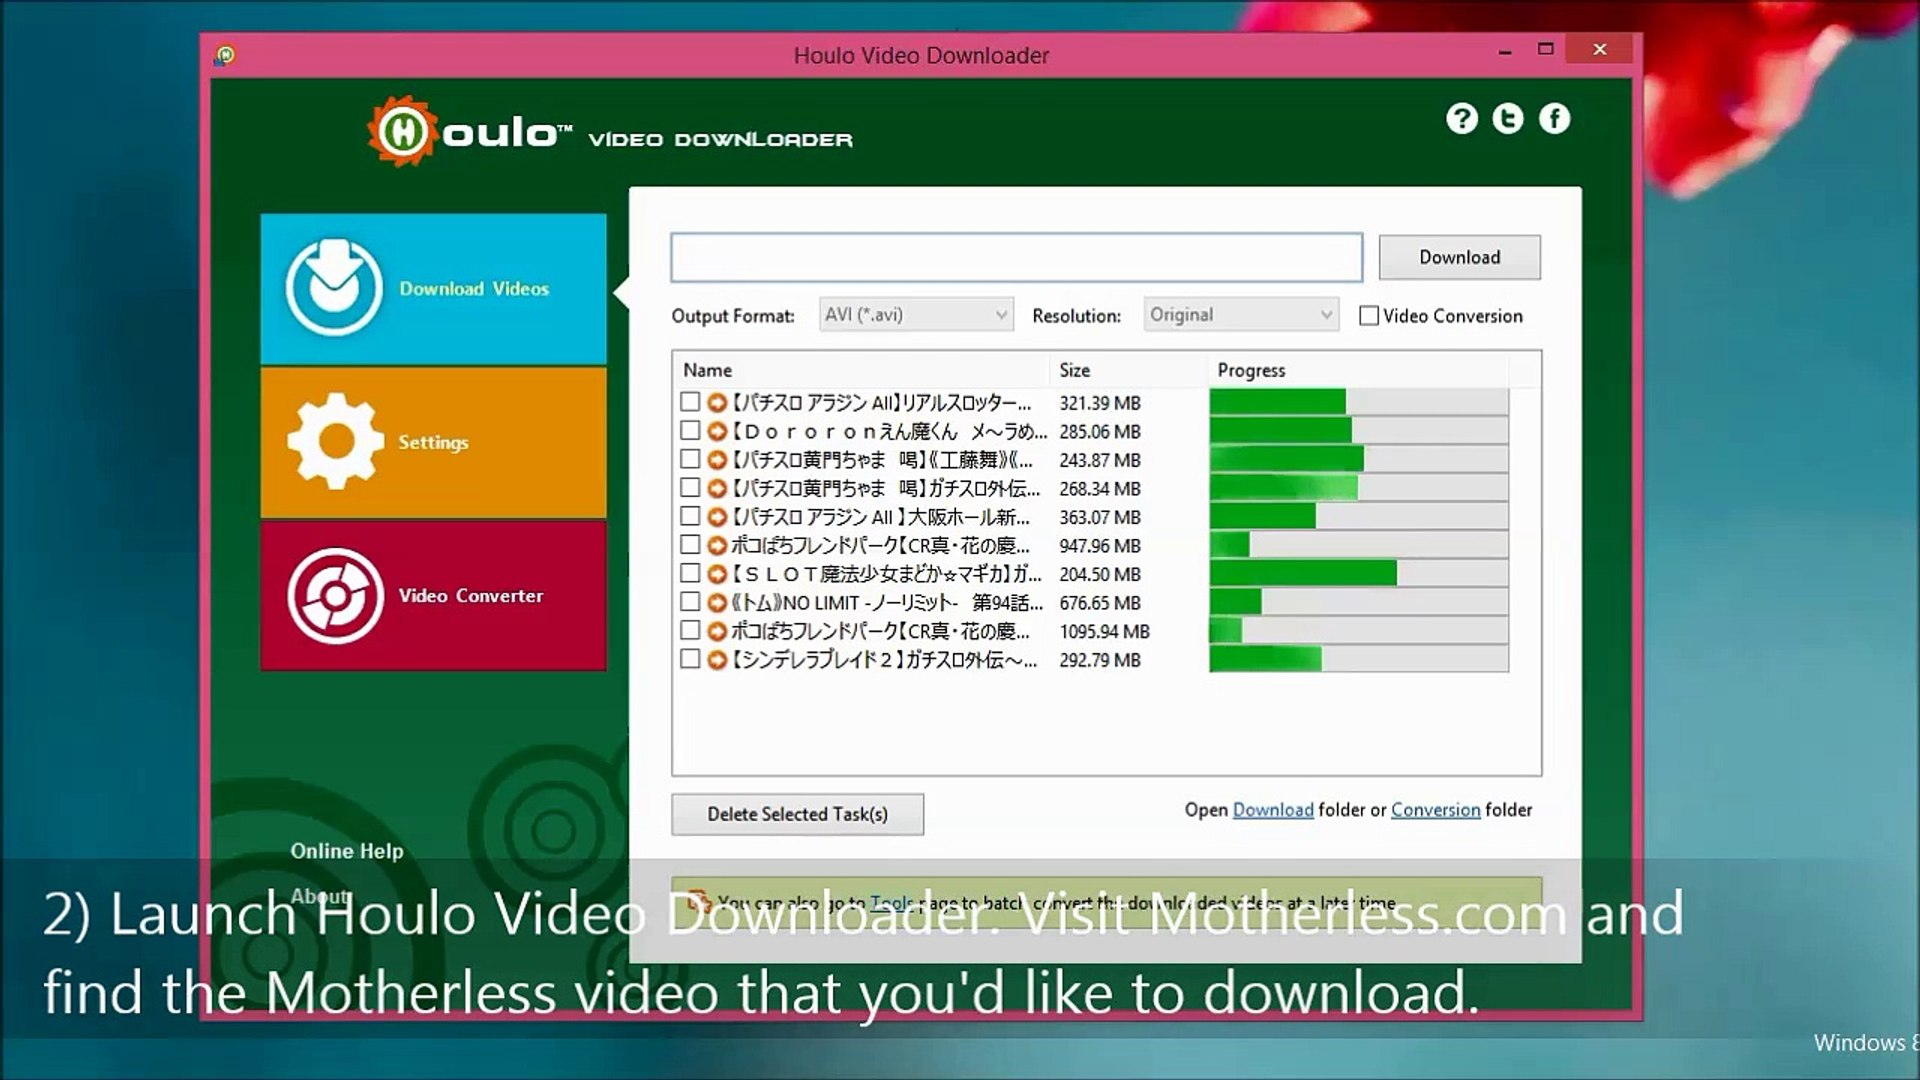
Task: Click the help question mark icon
Action: pyautogui.click(x=1463, y=118)
